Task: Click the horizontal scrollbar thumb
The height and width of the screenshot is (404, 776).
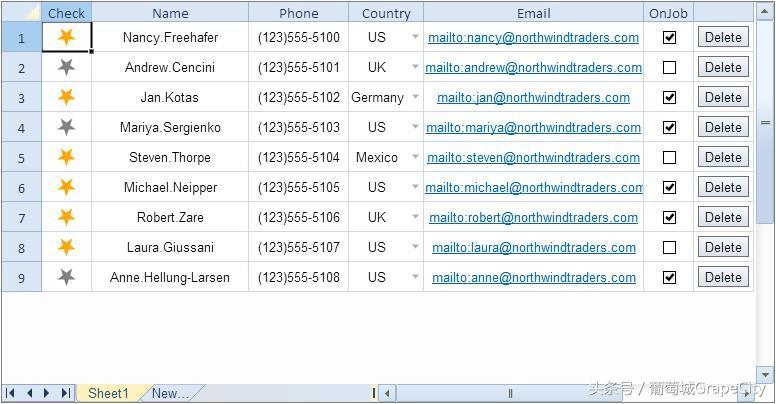Action: tap(510, 394)
